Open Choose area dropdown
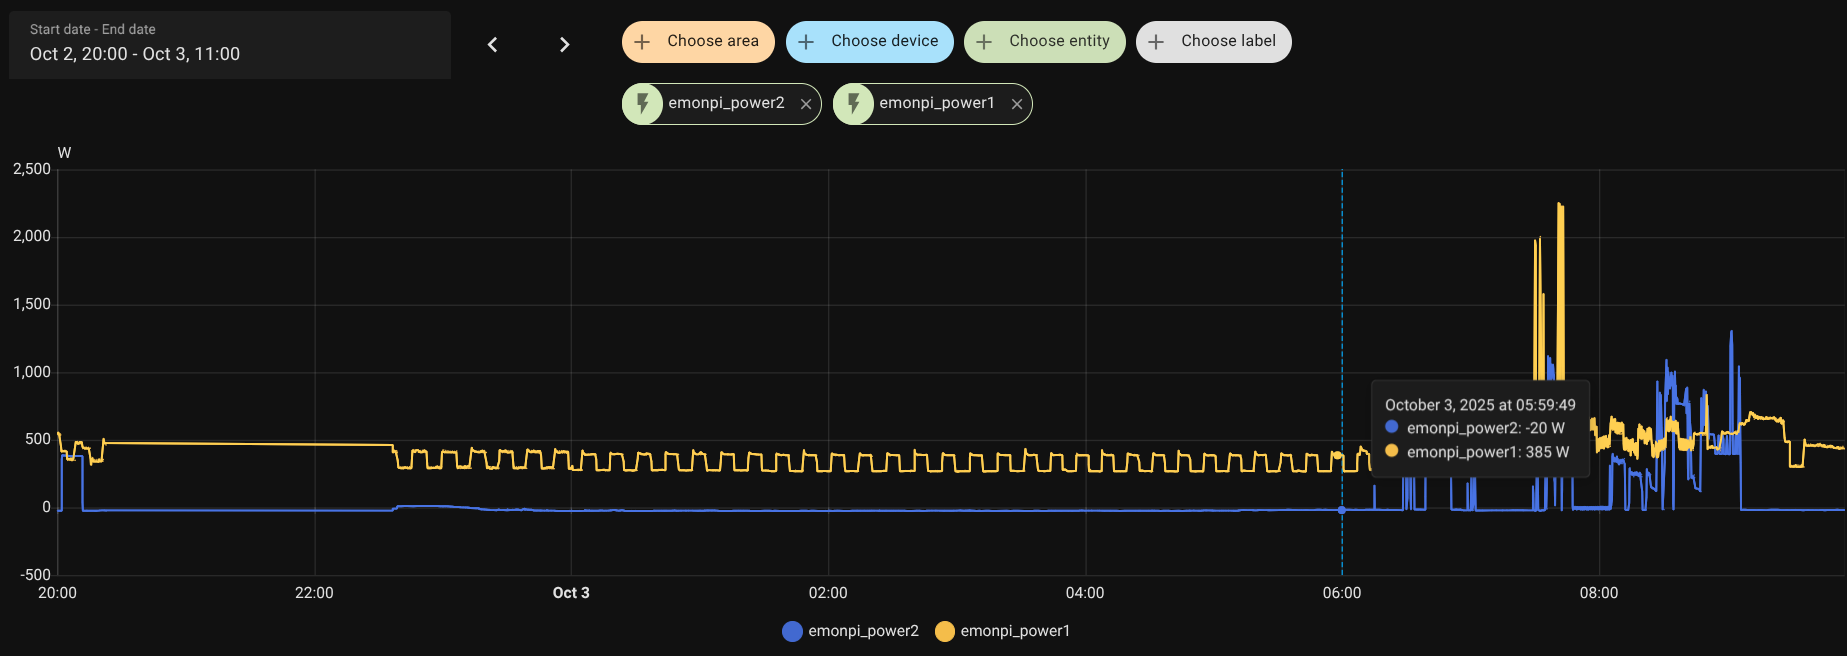Viewport: 1847px width, 656px height. tap(712, 42)
